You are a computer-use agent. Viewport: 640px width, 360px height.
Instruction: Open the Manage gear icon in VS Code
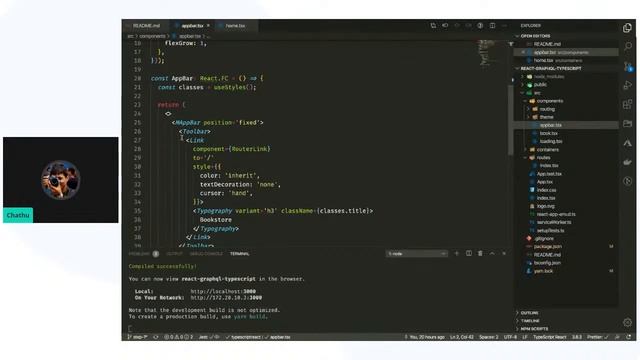(628, 322)
